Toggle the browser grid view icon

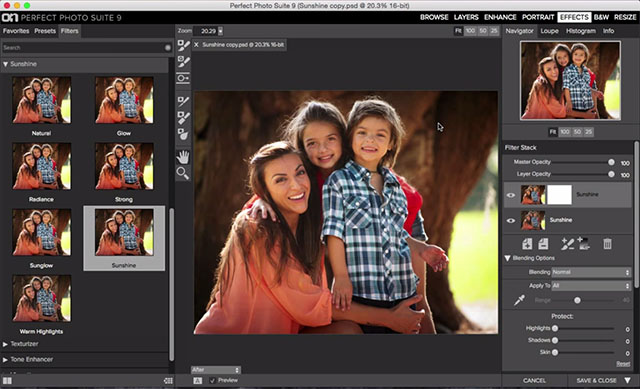click(x=7, y=381)
